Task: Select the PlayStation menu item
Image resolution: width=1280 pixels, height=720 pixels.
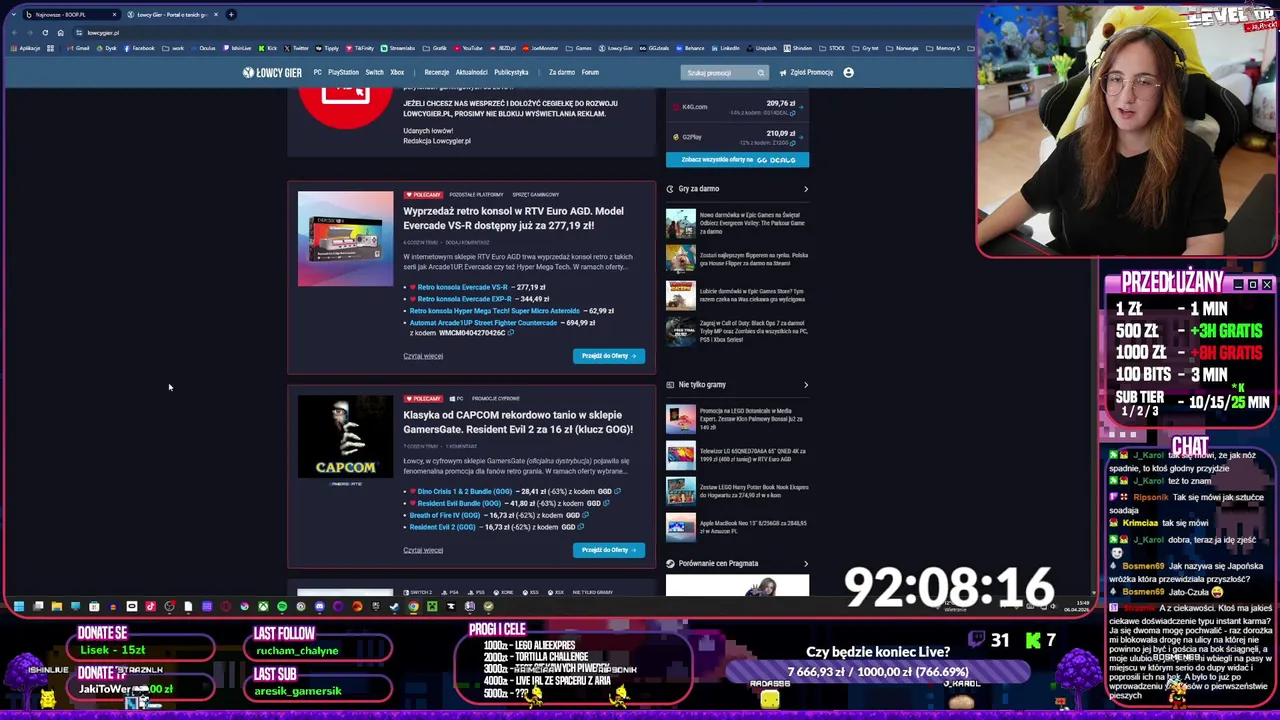Action: (x=343, y=72)
